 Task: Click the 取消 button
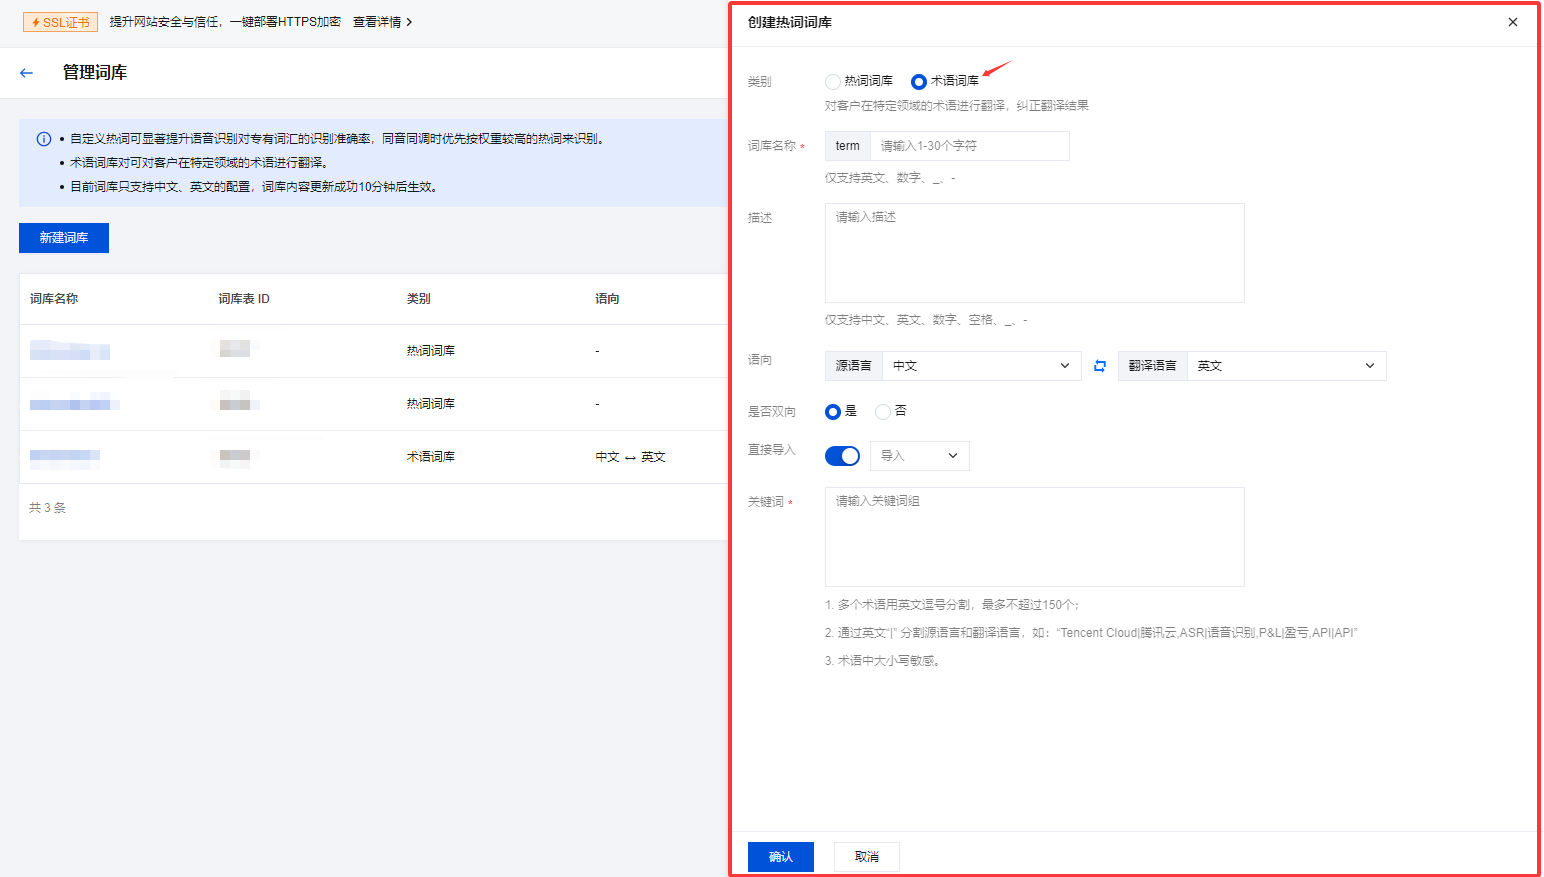[866, 857]
